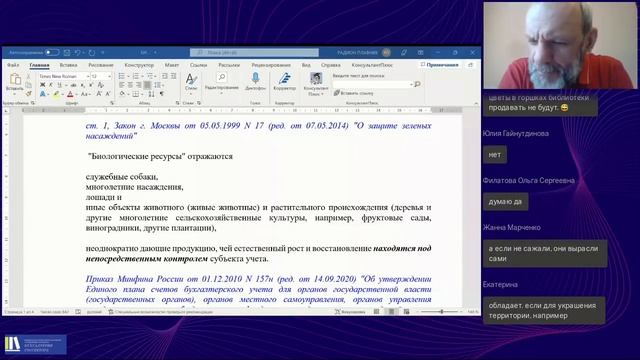Click the Format Painter brush icon
640x360 pixels.
click(28, 93)
